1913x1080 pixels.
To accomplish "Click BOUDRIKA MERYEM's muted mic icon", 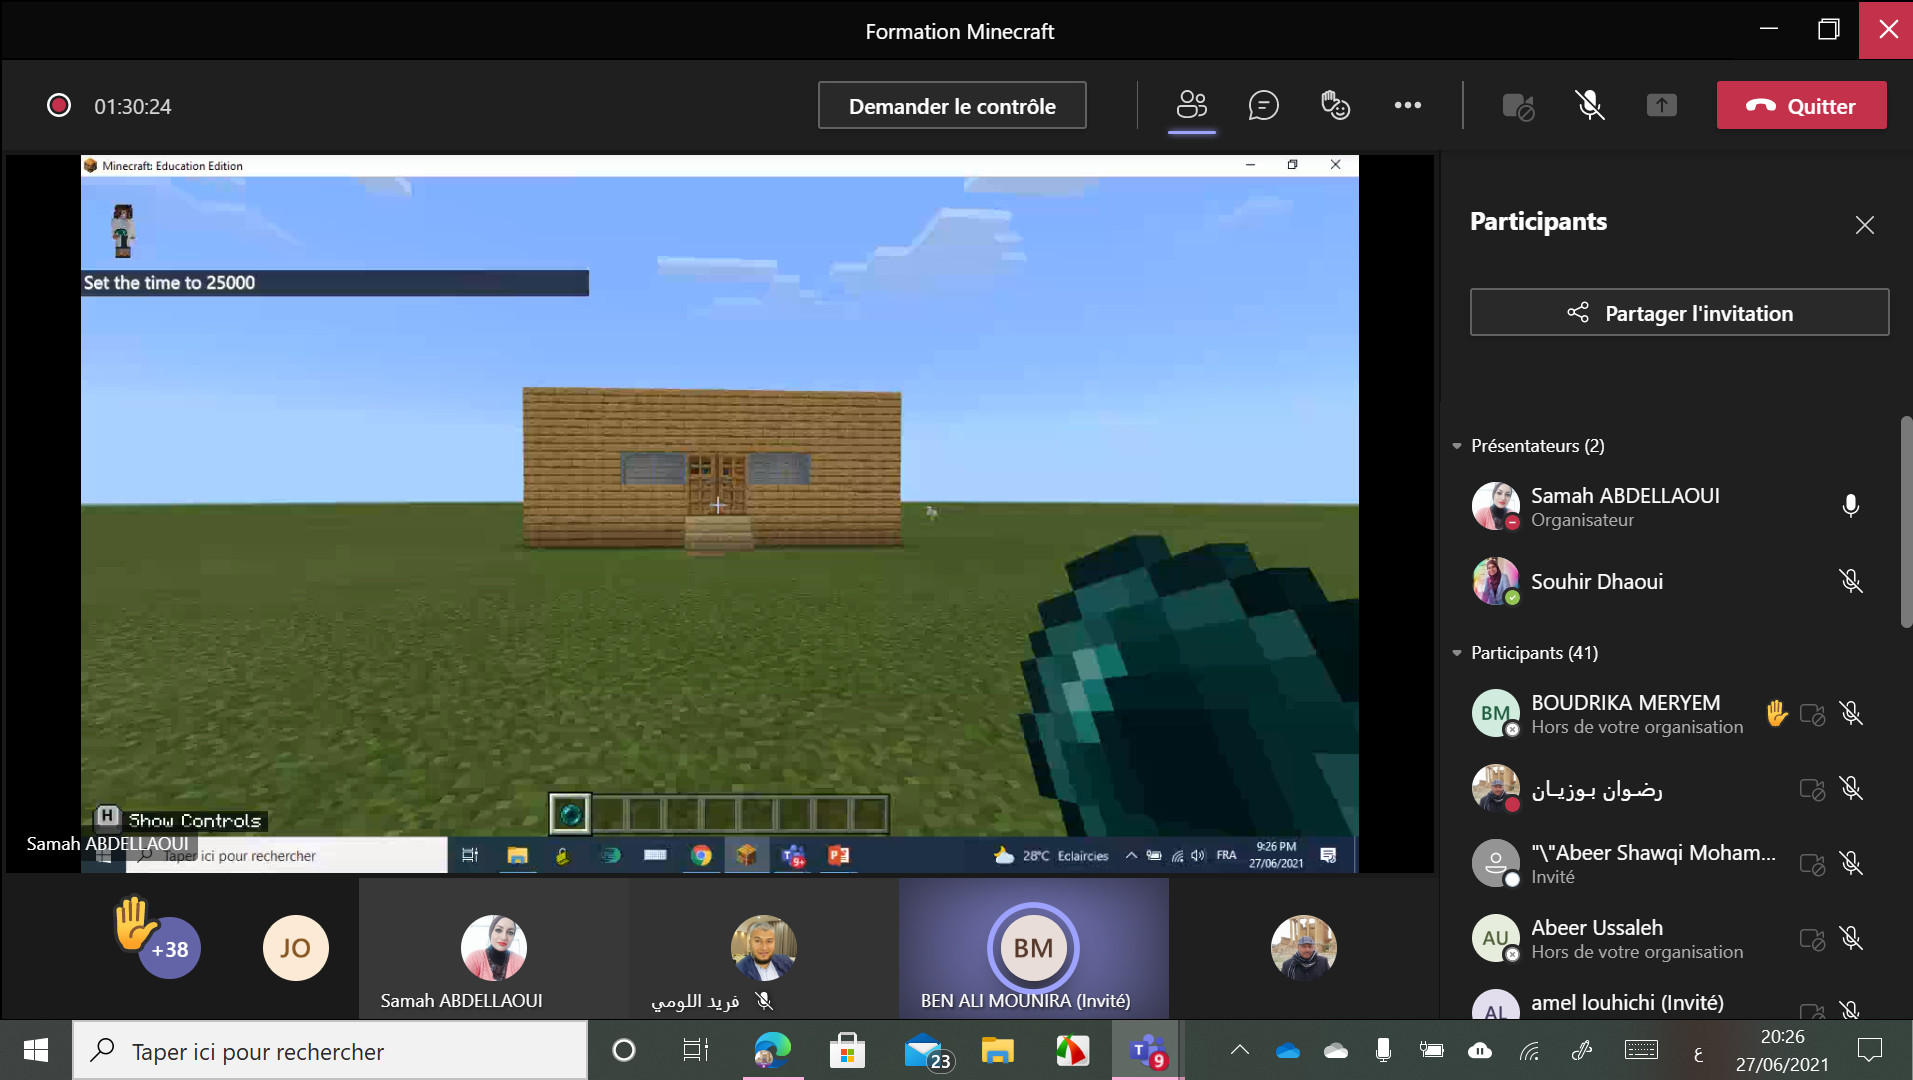I will click(1850, 713).
